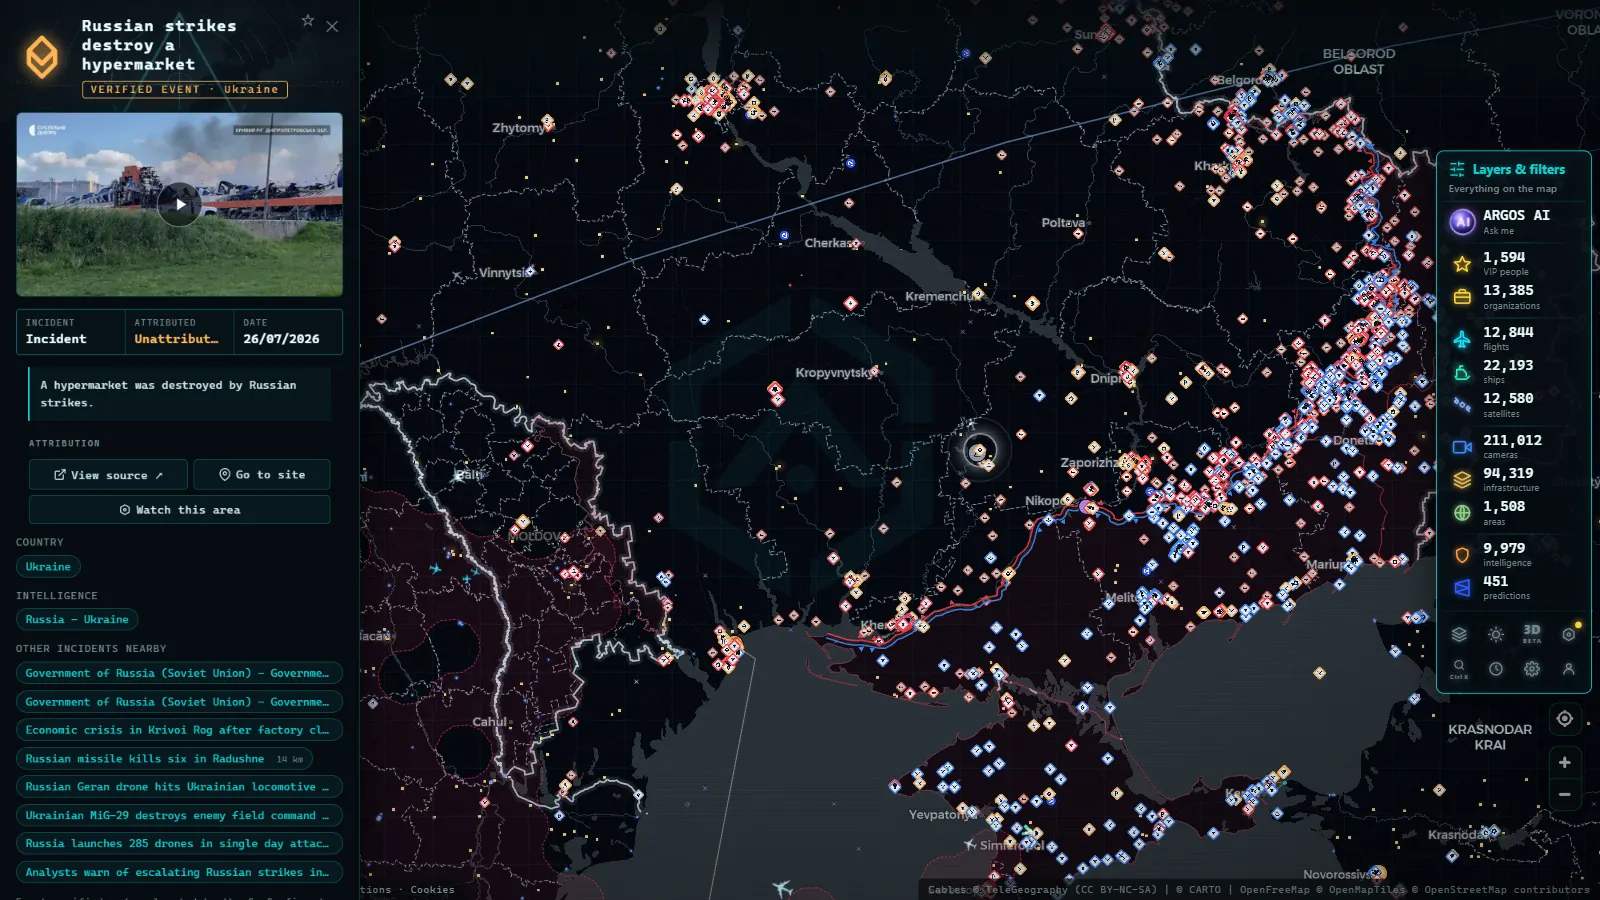
Task: Toggle the flights layer airplane icon
Action: click(1462, 339)
